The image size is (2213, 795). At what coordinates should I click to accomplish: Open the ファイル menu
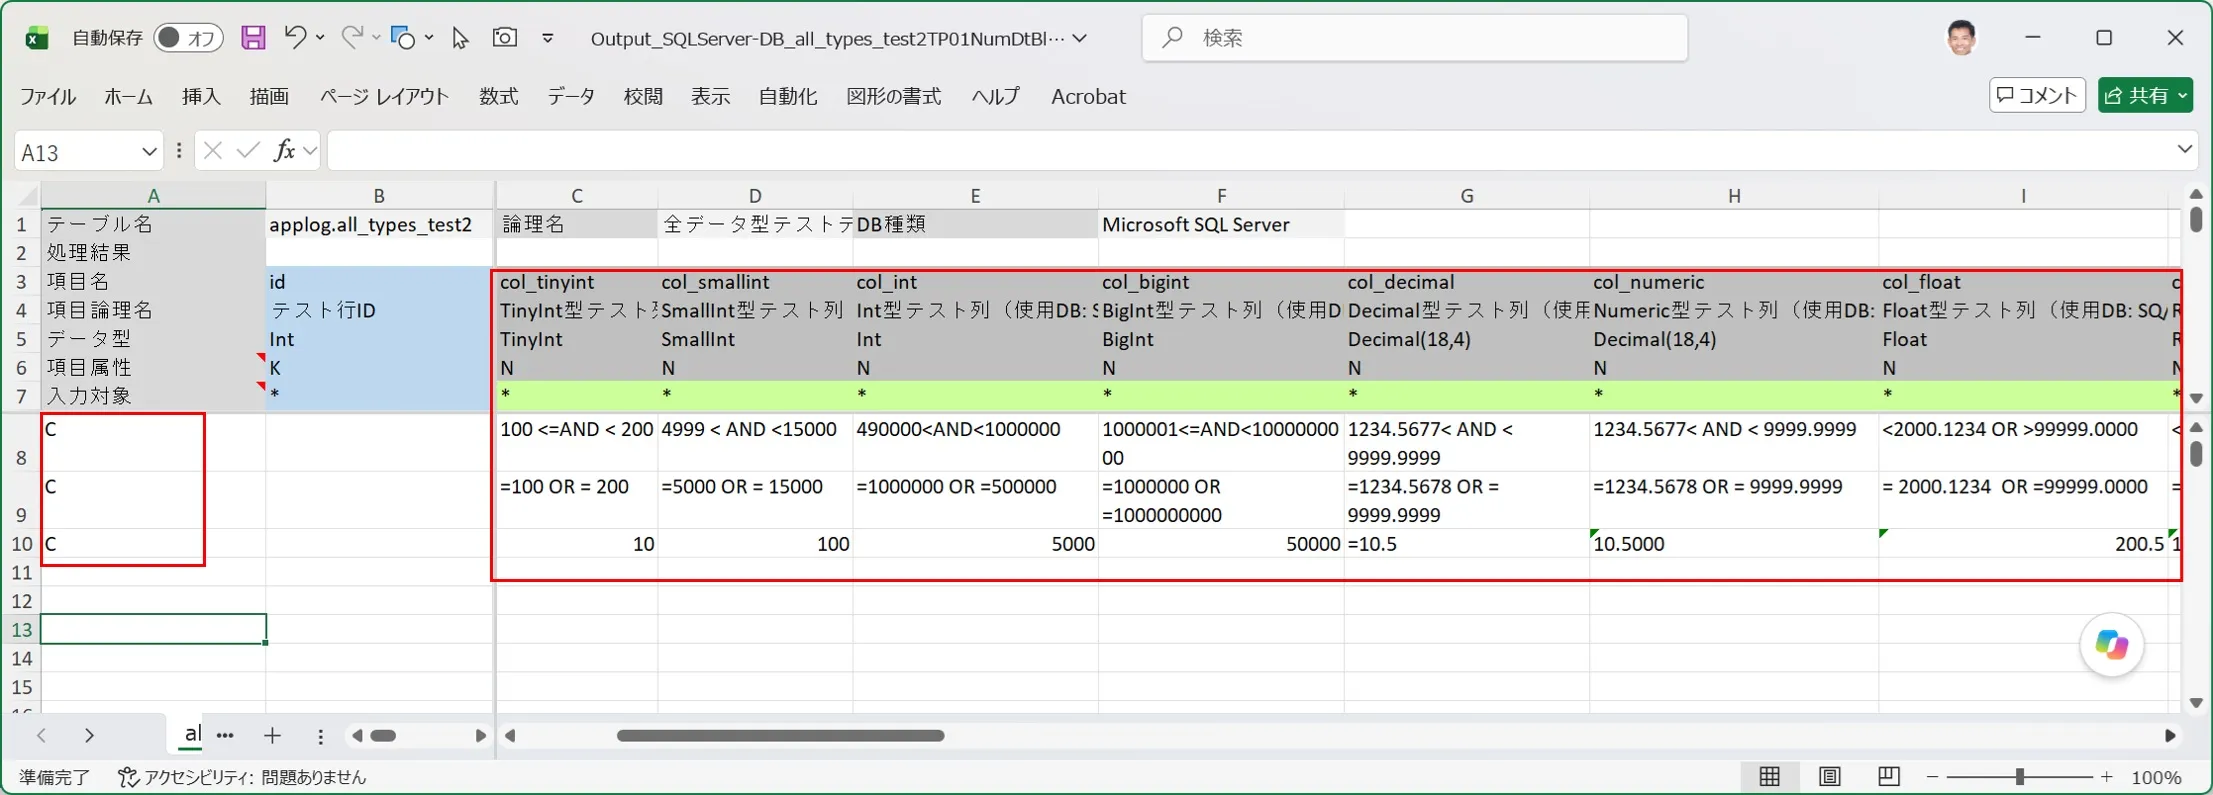[x=47, y=96]
